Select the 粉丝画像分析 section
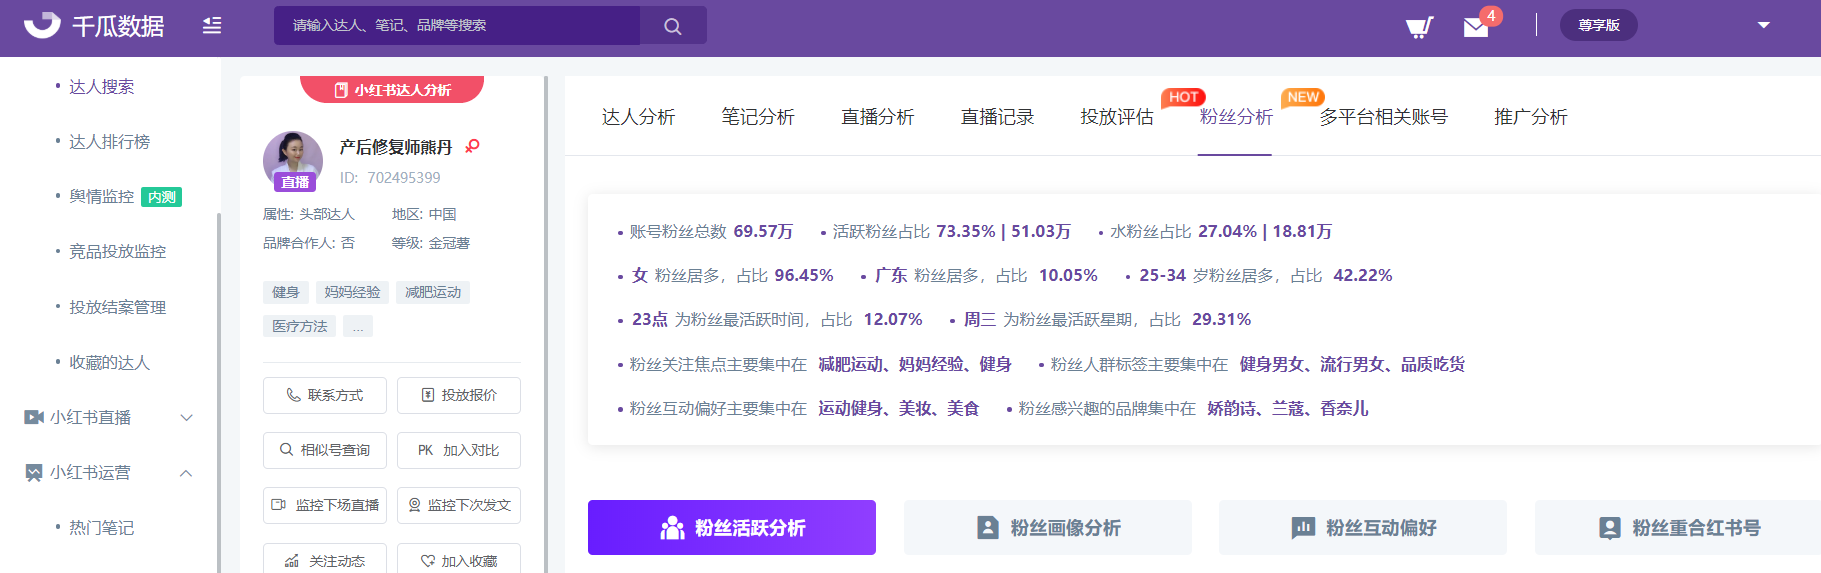 [1047, 527]
